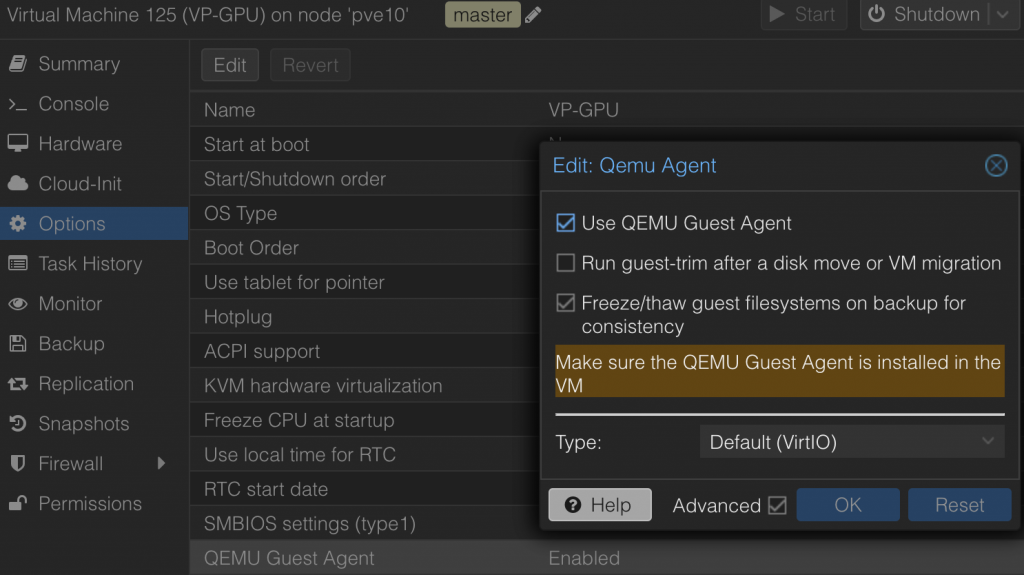Click the Task History list icon
The image size is (1024, 575).
click(18, 263)
